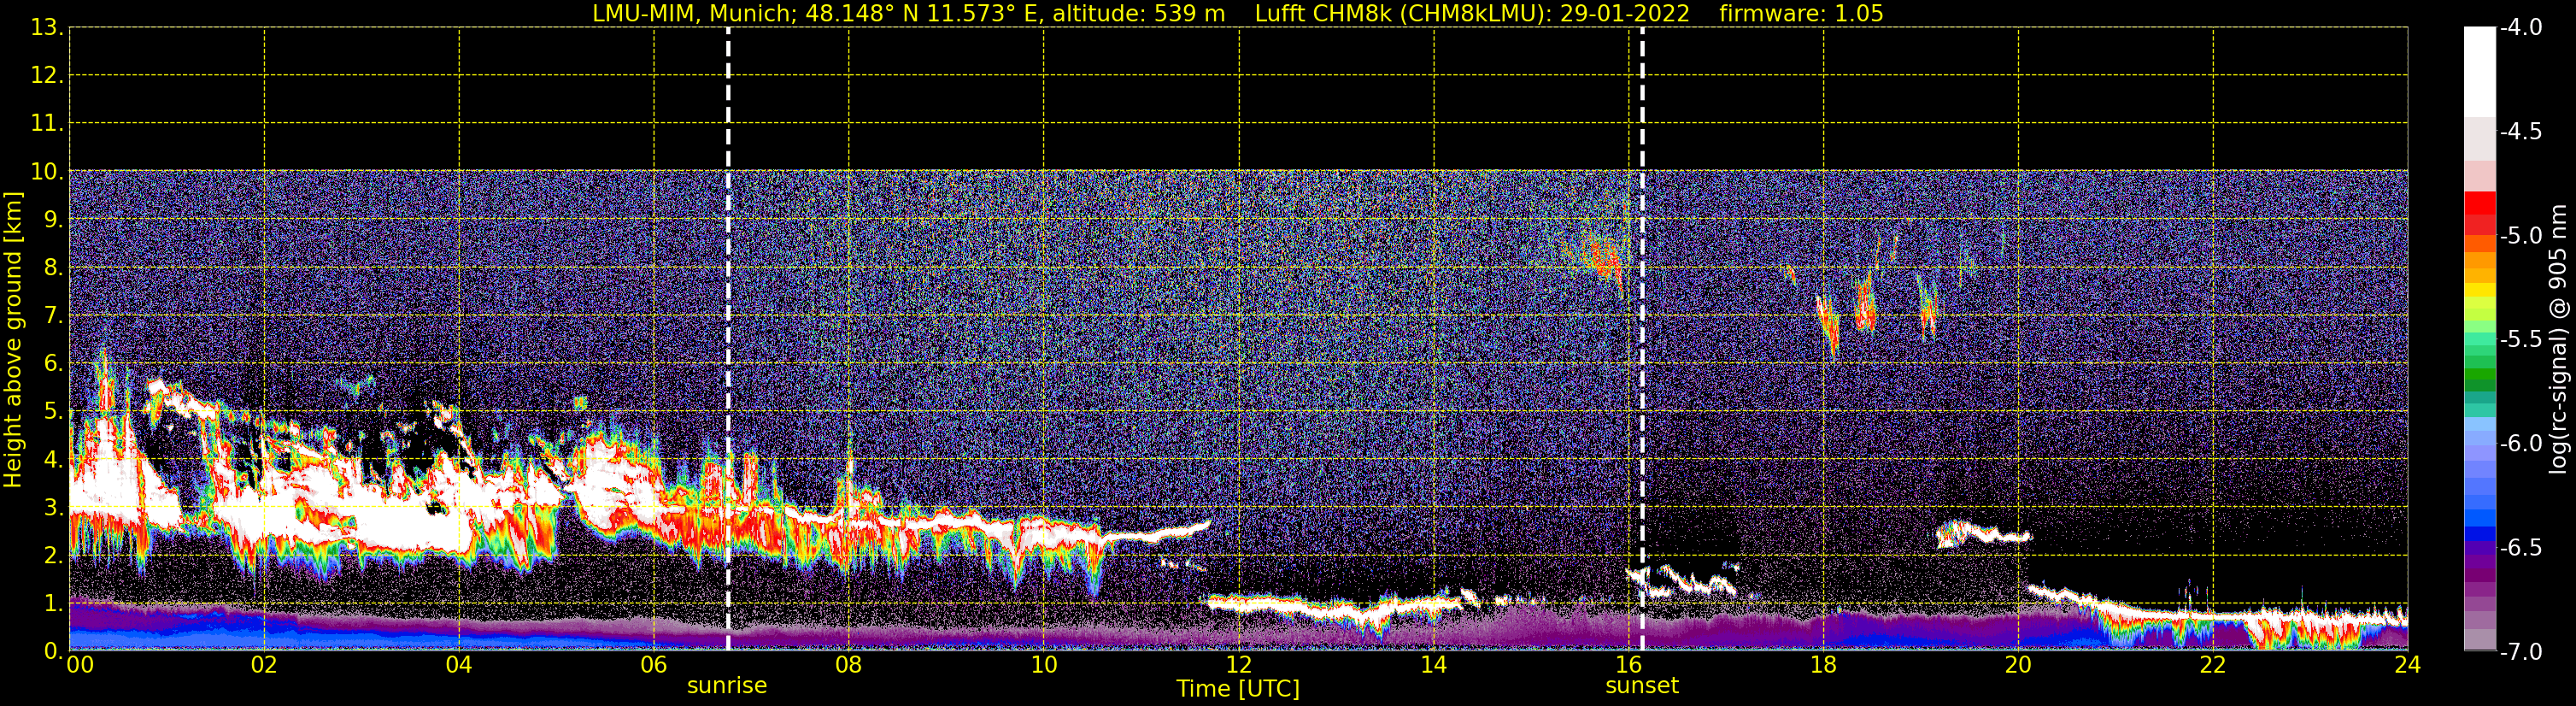
Task: Click the 1 km tick on the height axis
Action: coord(53,604)
